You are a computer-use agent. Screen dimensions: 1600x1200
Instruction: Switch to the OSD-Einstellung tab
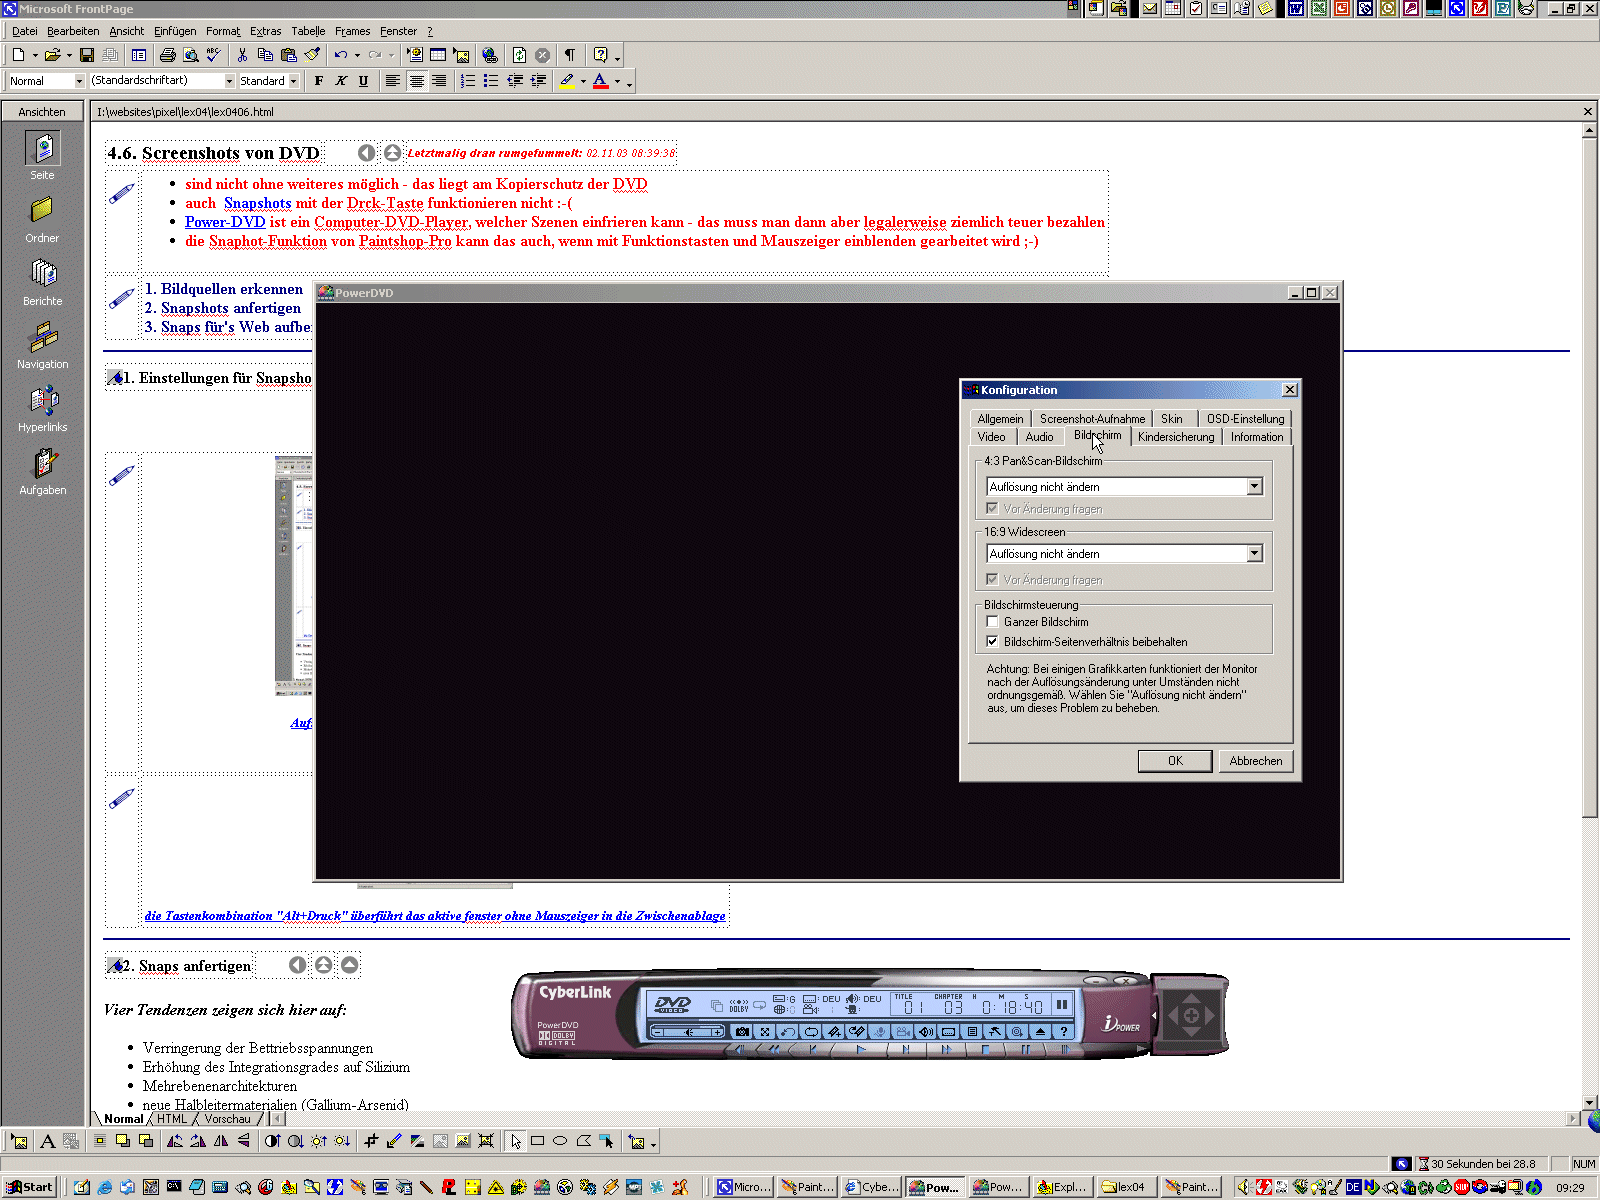pyautogui.click(x=1245, y=419)
